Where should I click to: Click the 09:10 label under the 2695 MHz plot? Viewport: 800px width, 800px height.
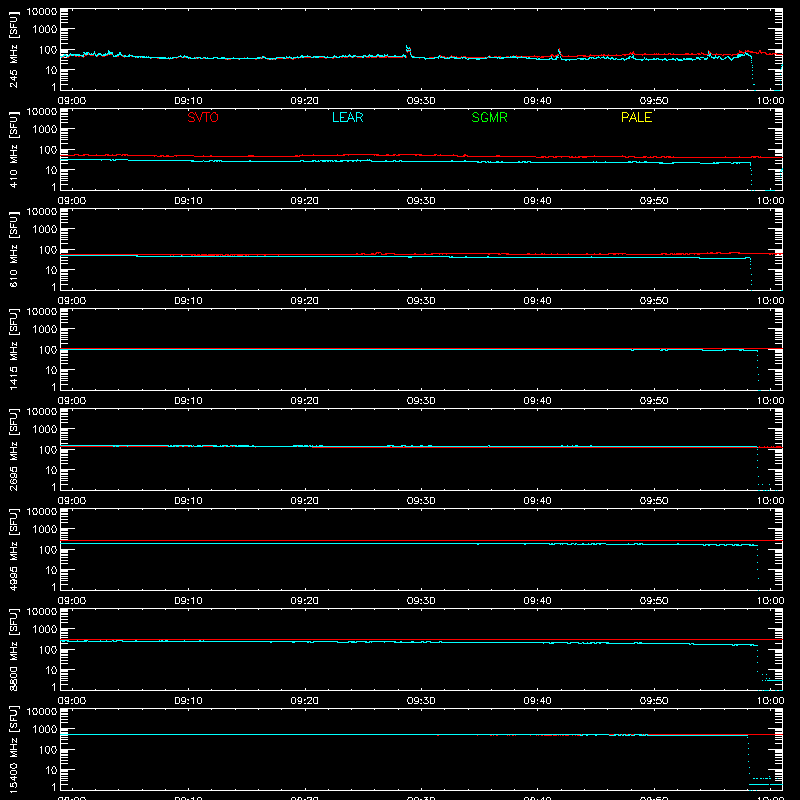188,501
